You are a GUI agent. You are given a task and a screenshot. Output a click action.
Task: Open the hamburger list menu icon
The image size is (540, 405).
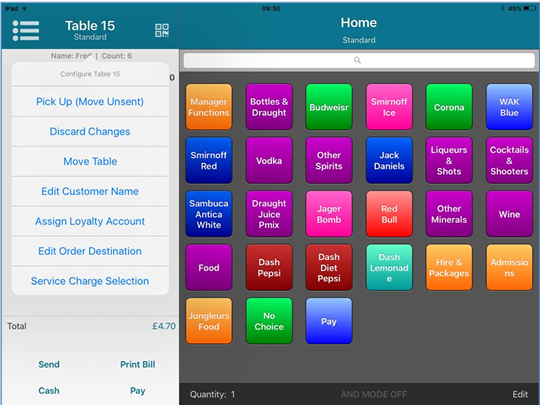pos(25,31)
